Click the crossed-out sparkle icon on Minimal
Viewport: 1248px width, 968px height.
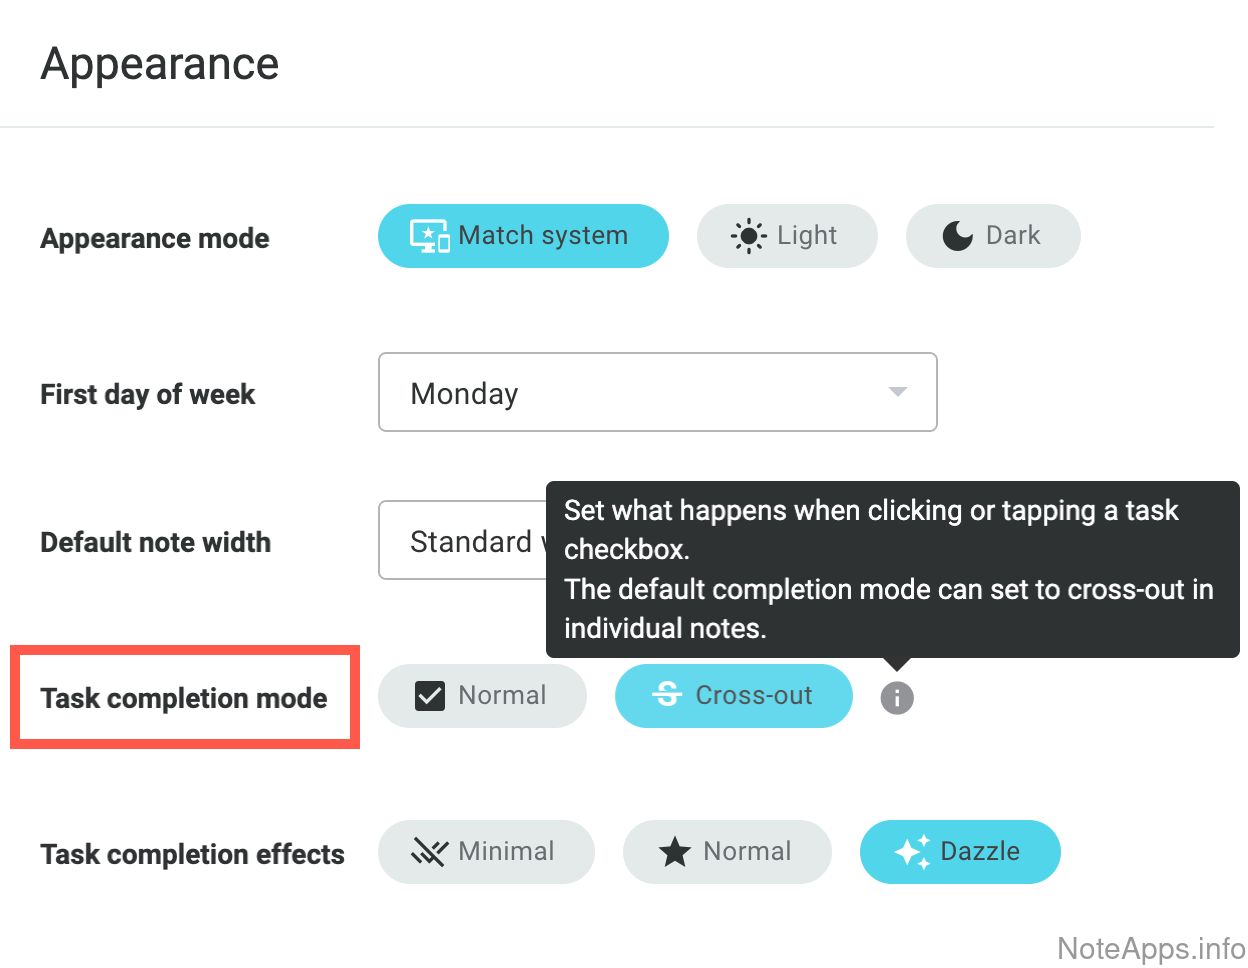point(430,852)
